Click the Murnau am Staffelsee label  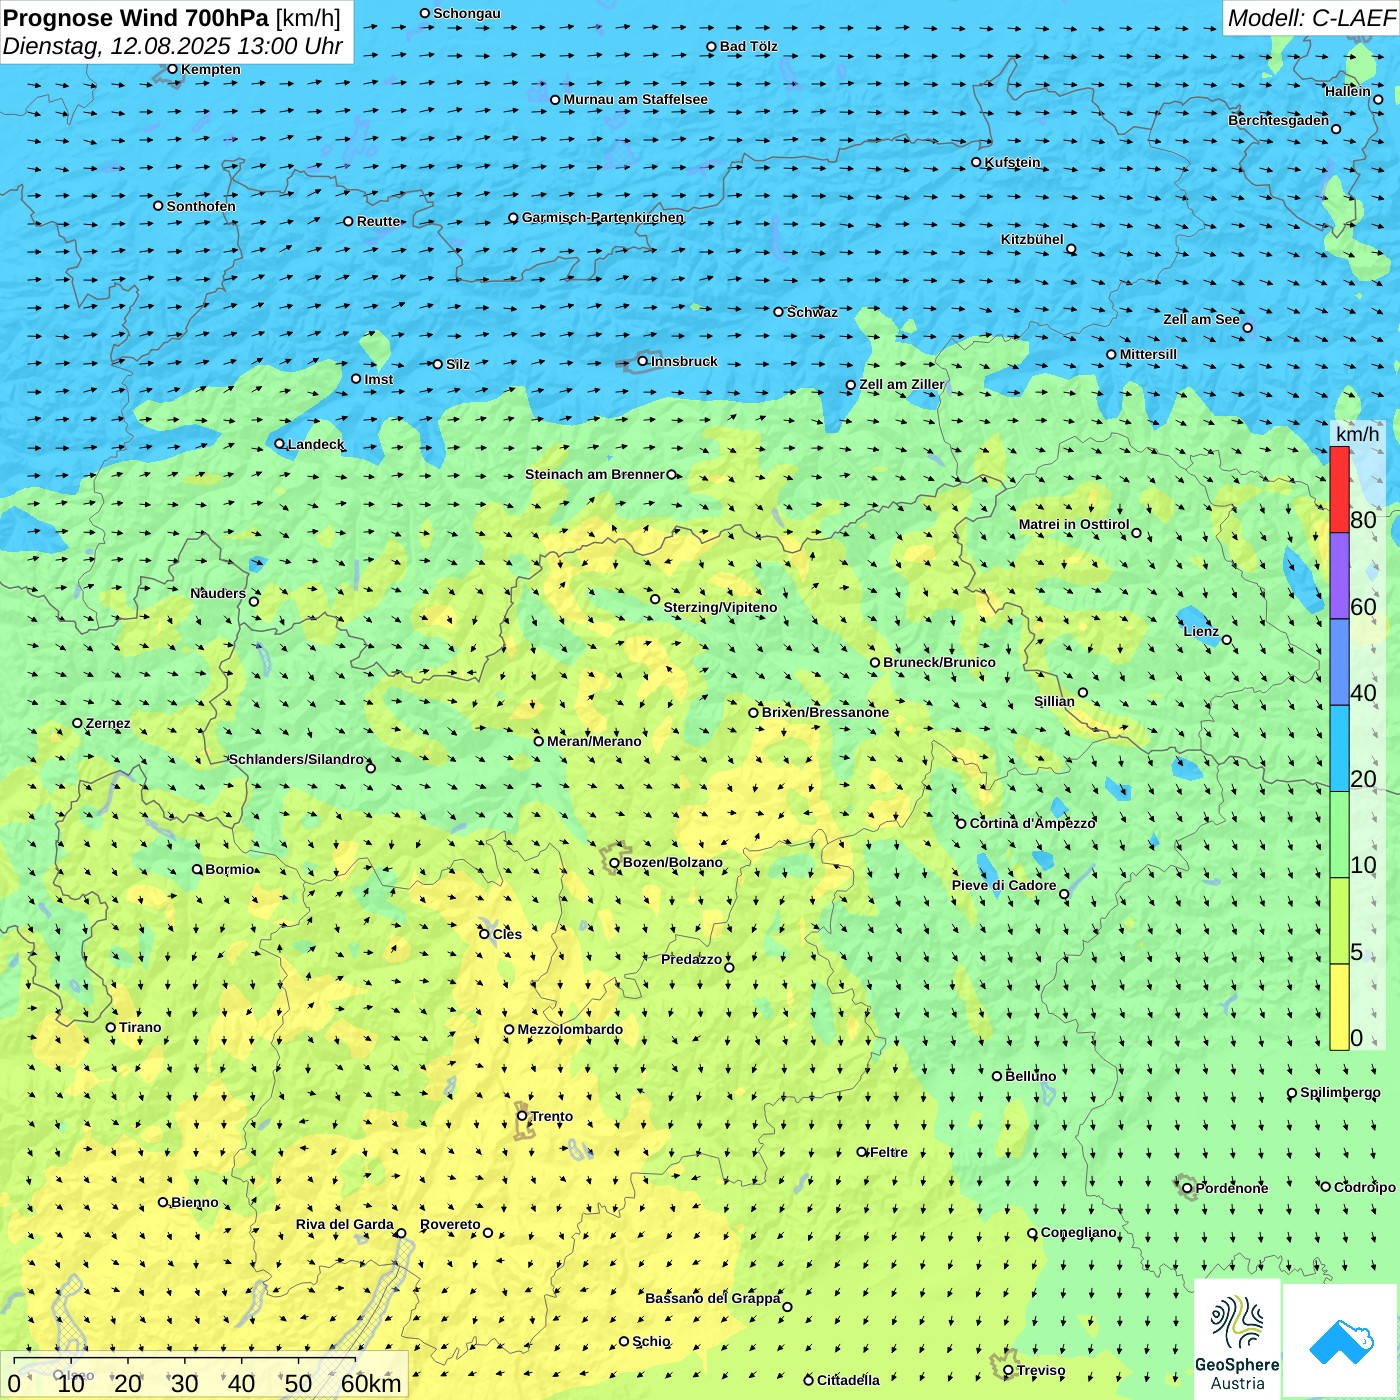tap(636, 99)
